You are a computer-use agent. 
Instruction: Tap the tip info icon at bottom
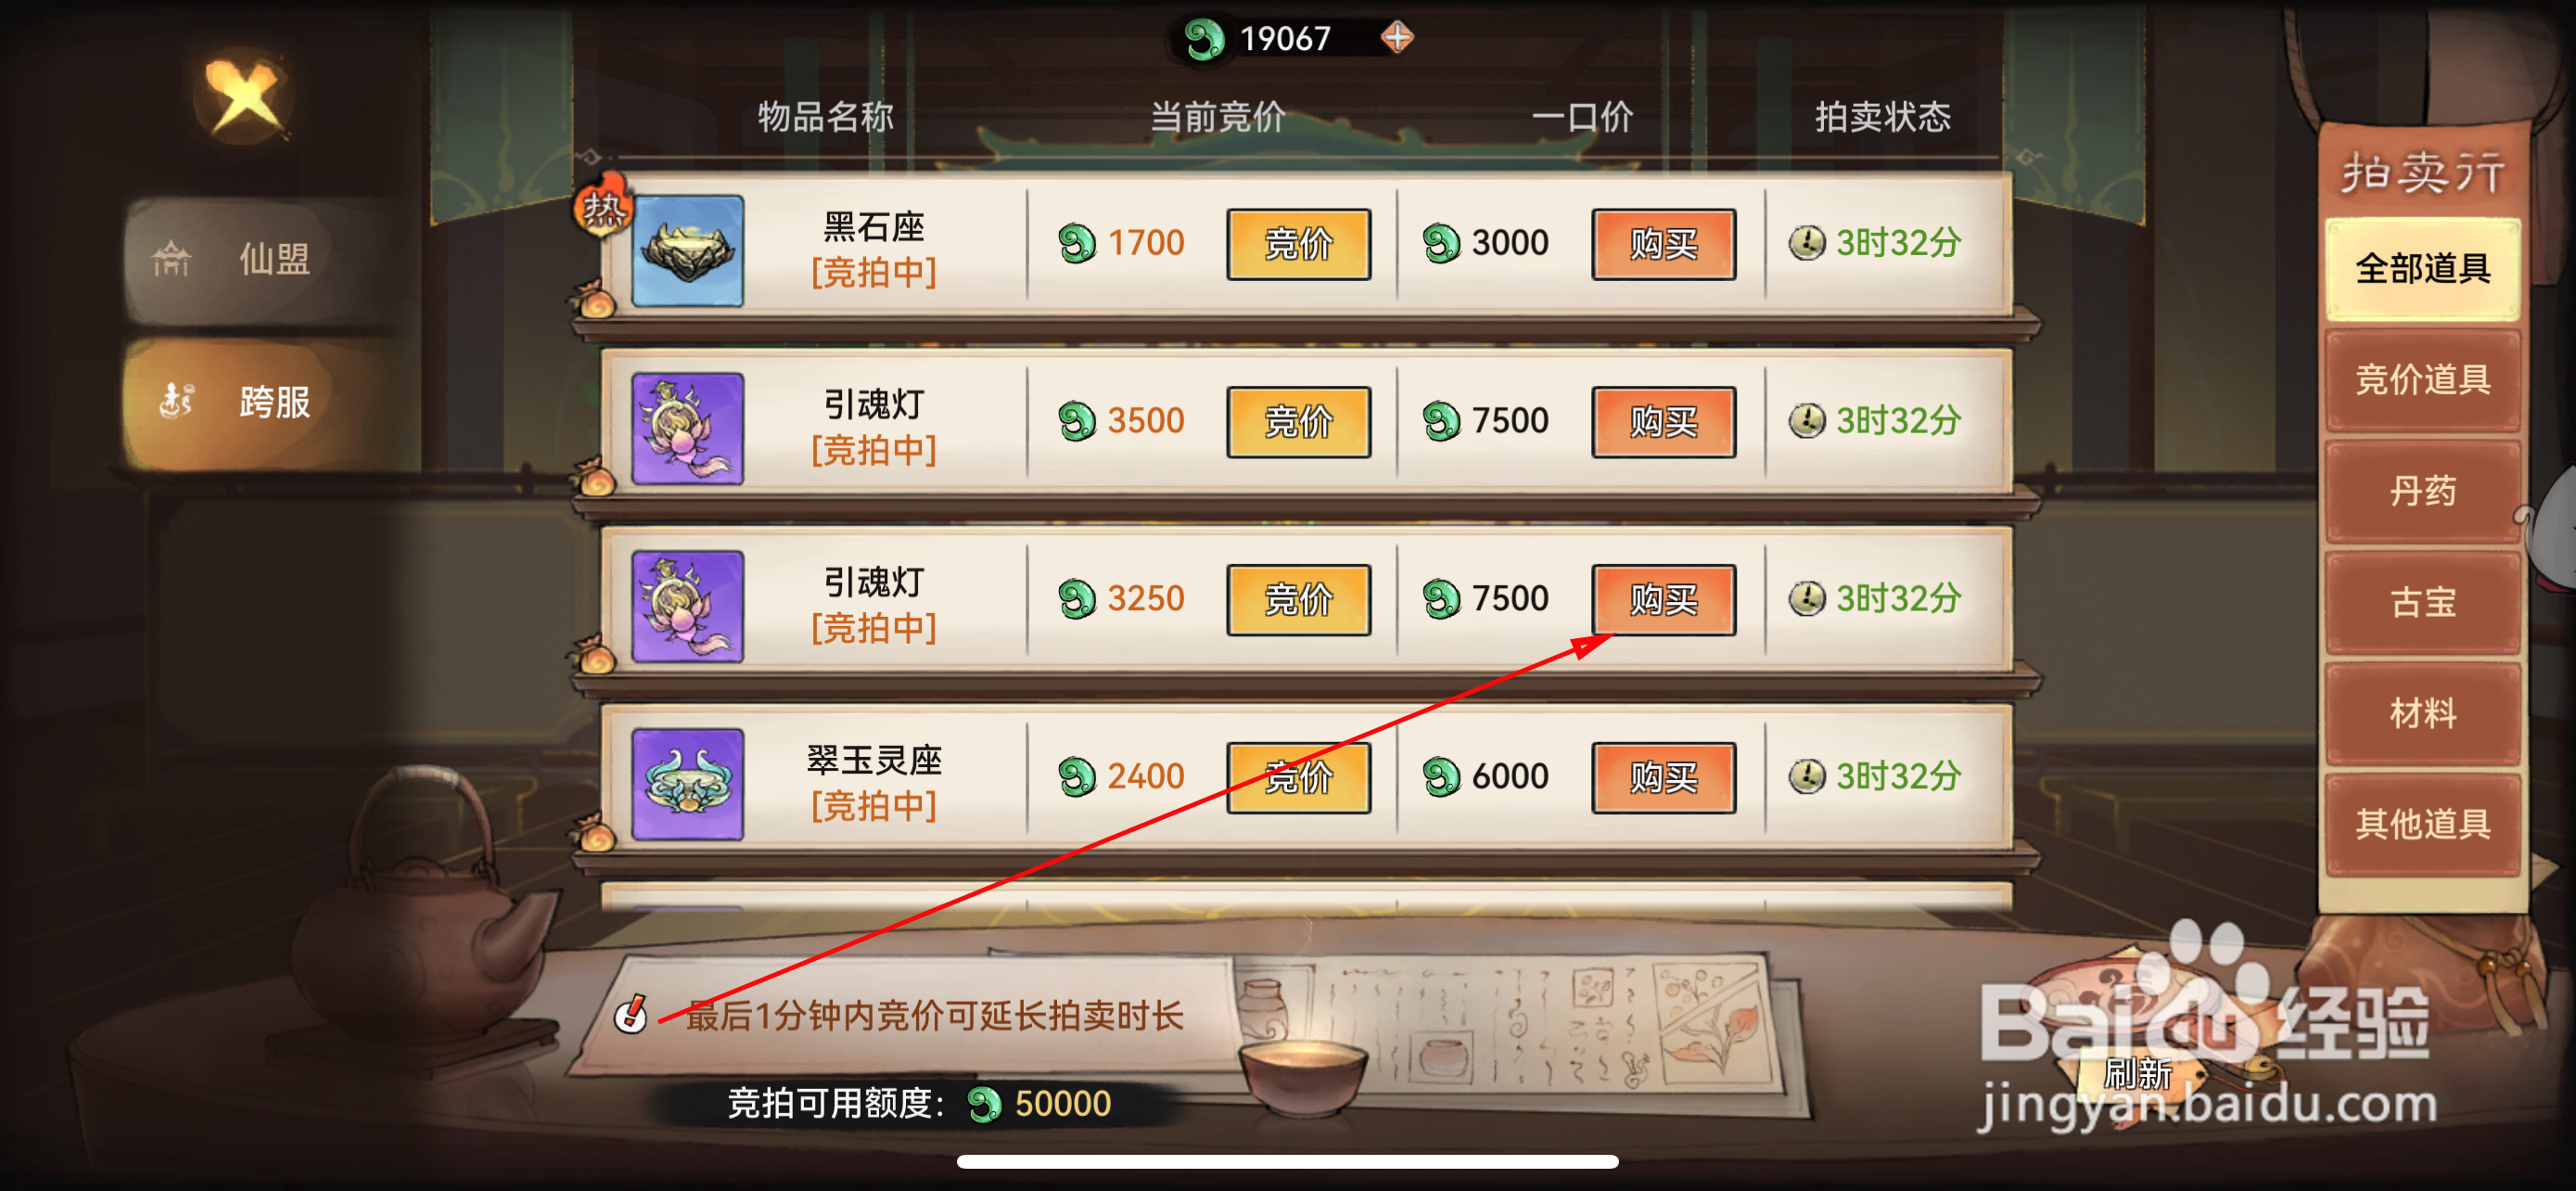coord(631,1013)
